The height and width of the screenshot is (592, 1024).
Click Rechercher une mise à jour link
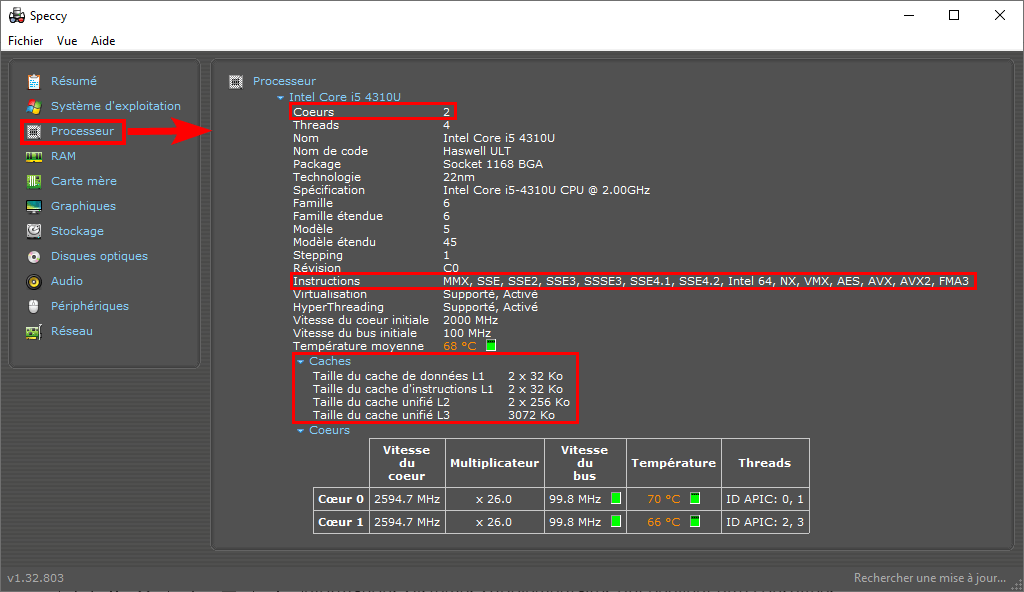point(929,578)
